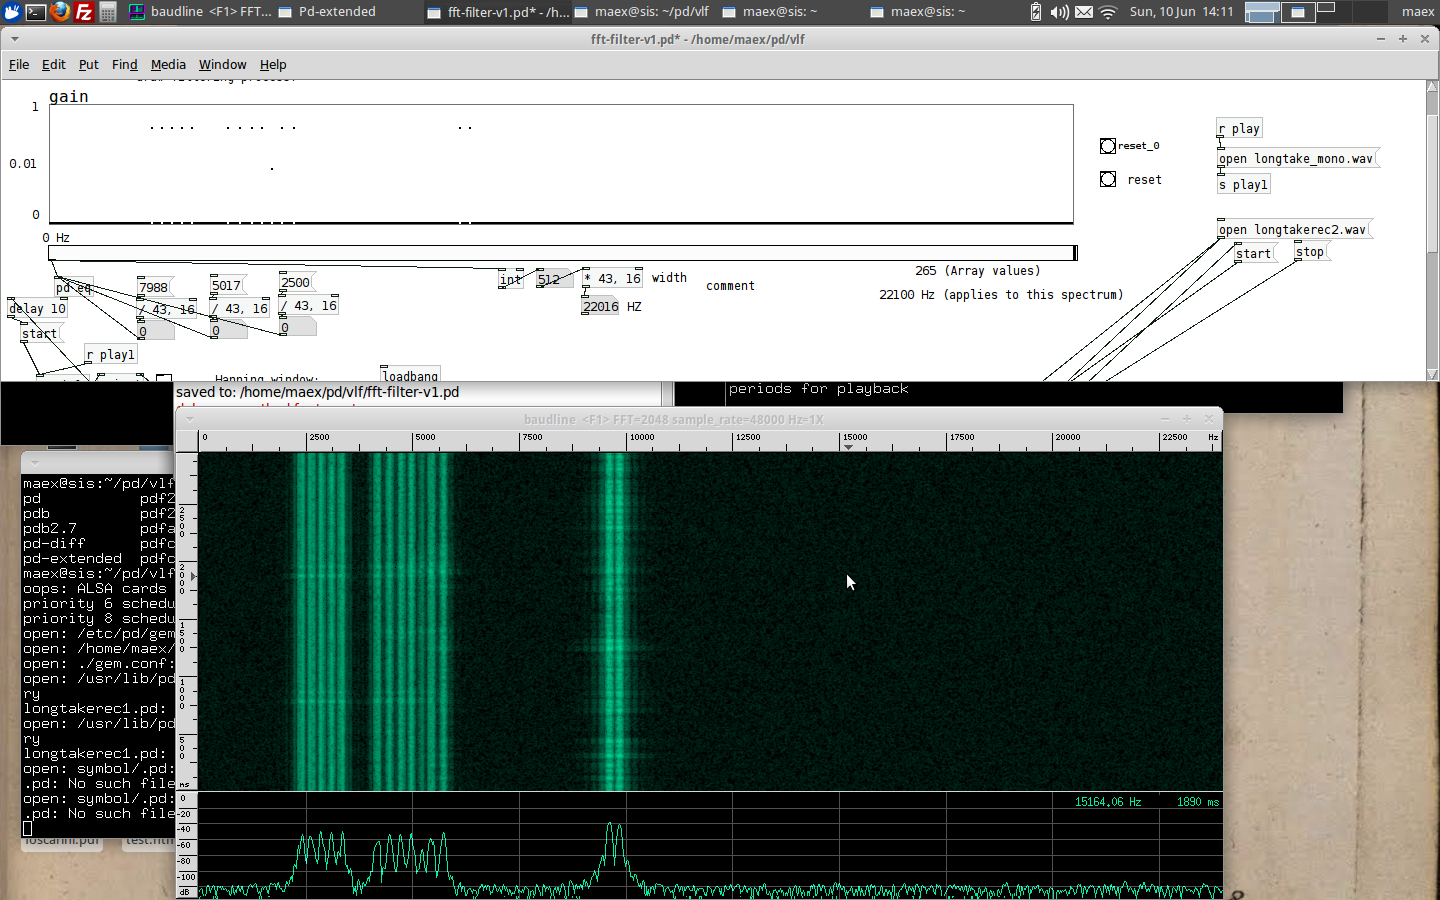Click the battery status icon
1440x900 pixels.
(1035, 12)
